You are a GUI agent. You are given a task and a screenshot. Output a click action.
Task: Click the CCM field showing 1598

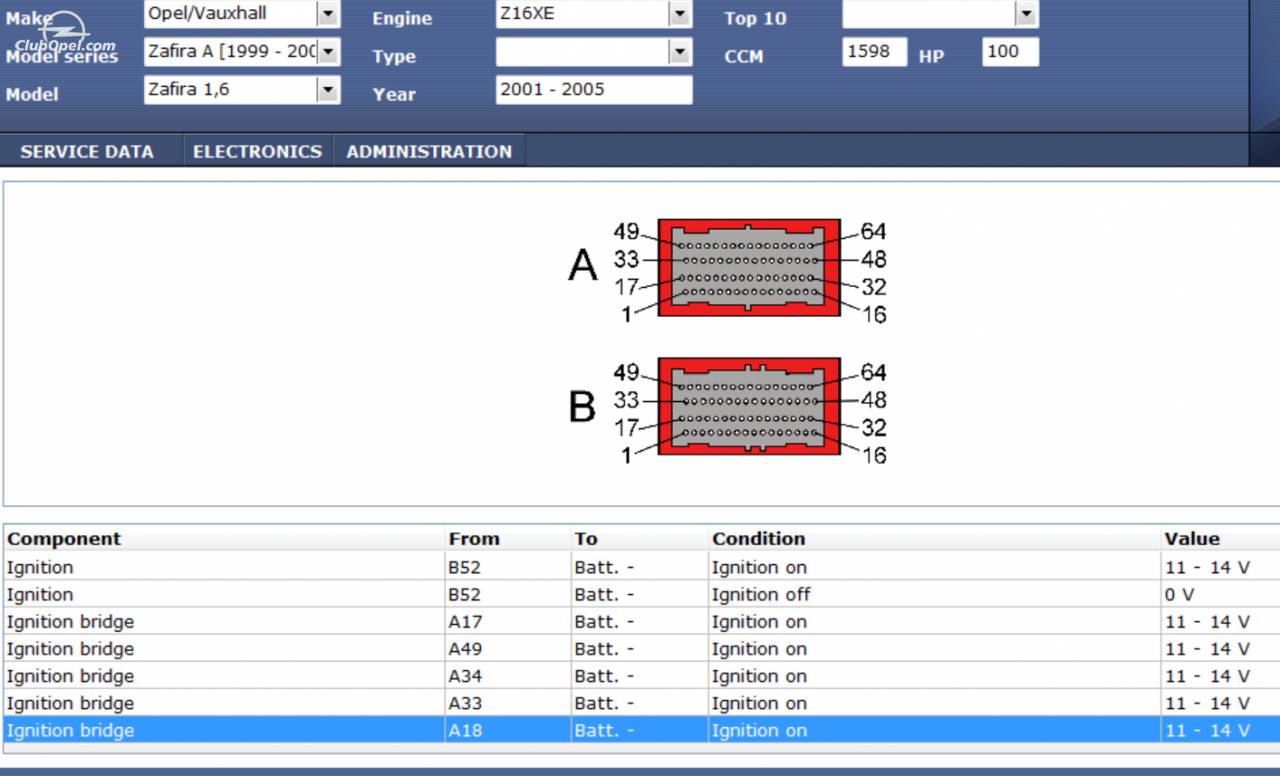(x=875, y=52)
